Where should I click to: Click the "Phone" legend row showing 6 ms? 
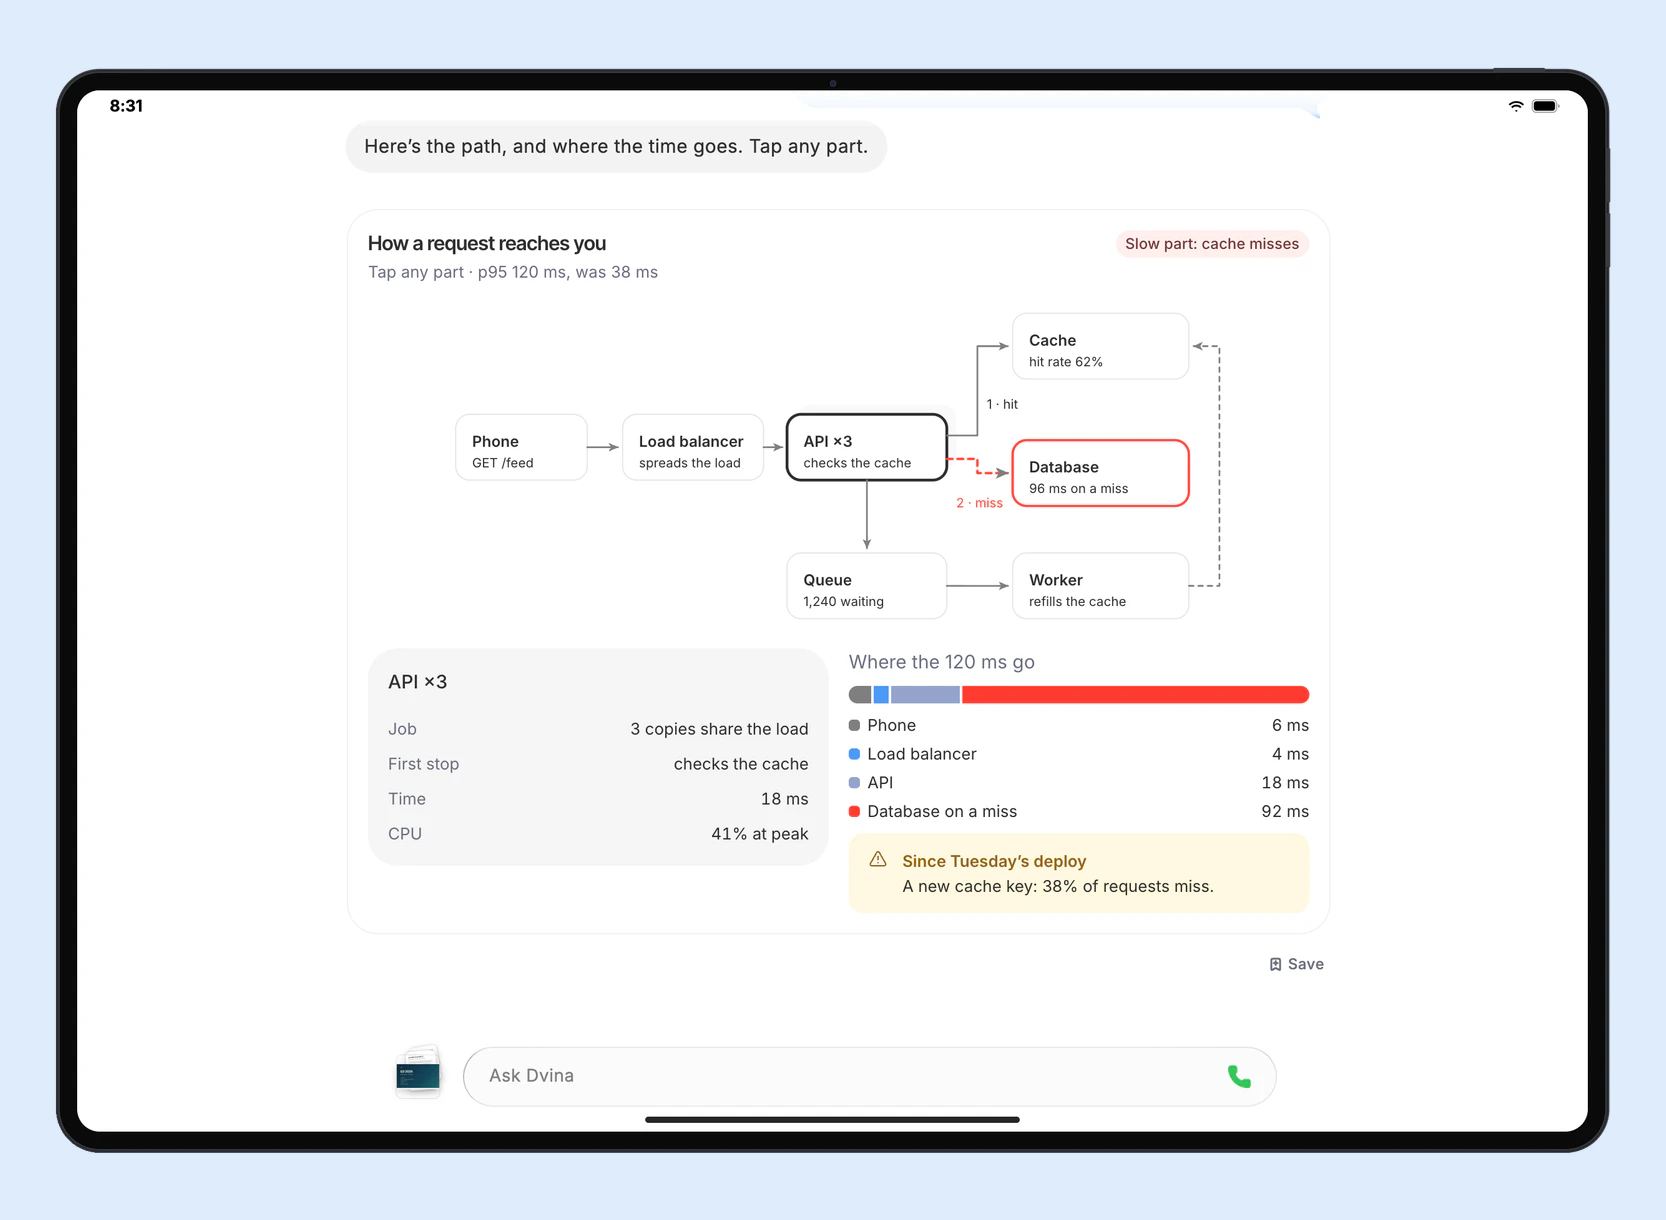pos(1079,725)
